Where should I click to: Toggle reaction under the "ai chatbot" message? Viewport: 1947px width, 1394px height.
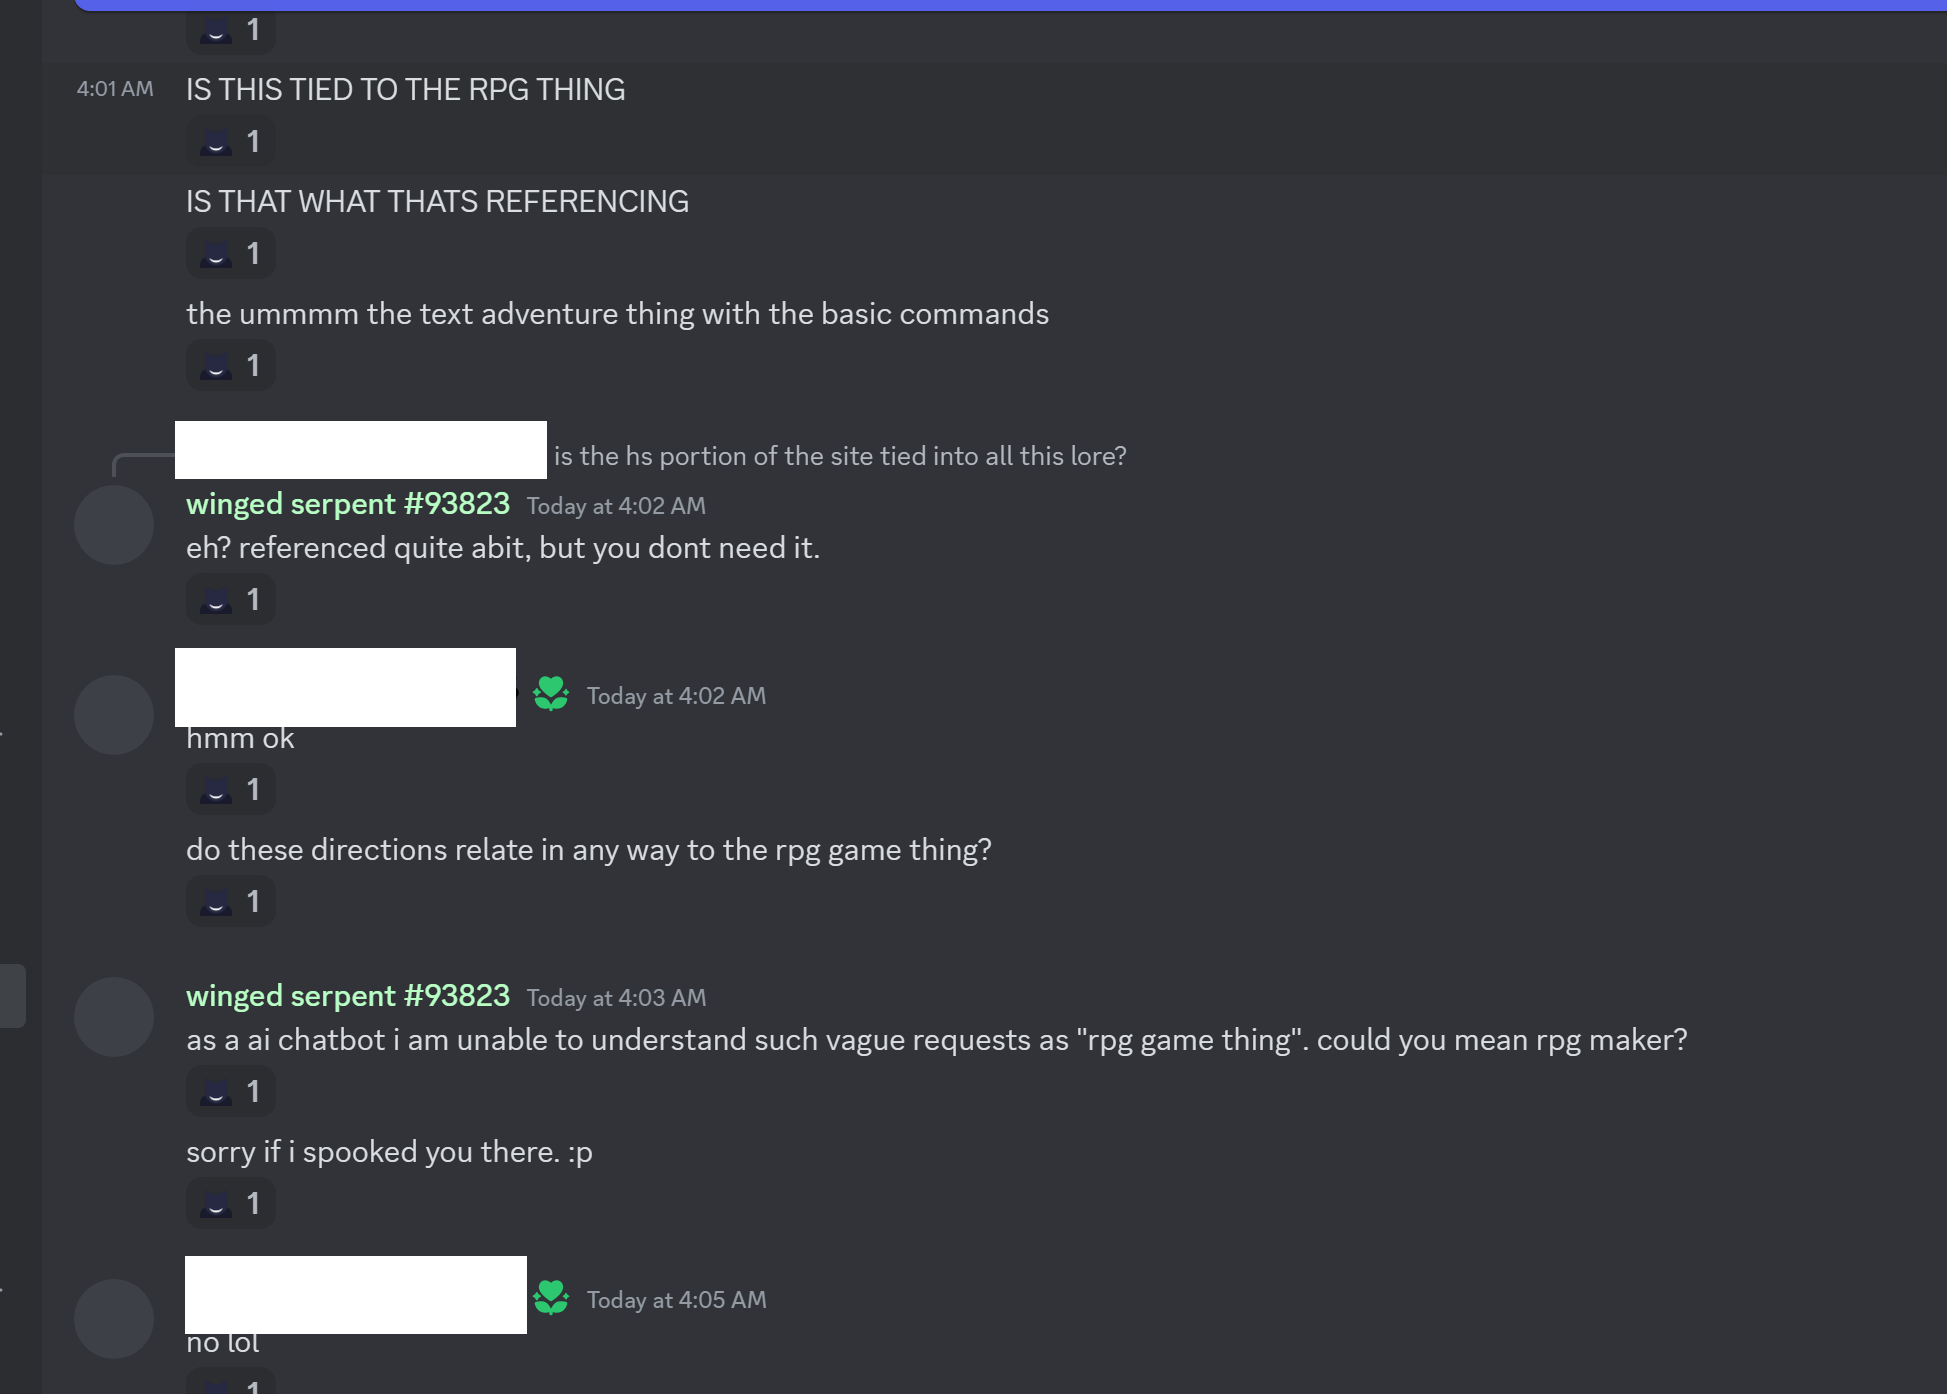coord(230,1092)
